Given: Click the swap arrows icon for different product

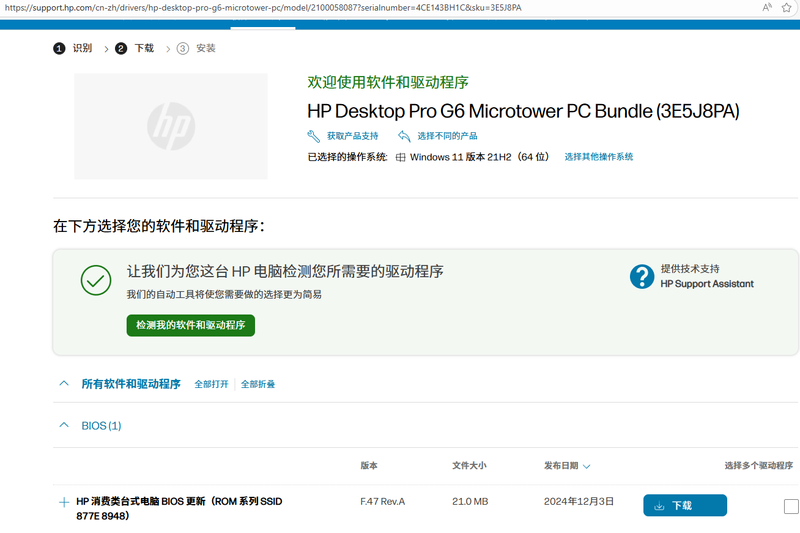Looking at the screenshot, I should pyautogui.click(x=404, y=136).
